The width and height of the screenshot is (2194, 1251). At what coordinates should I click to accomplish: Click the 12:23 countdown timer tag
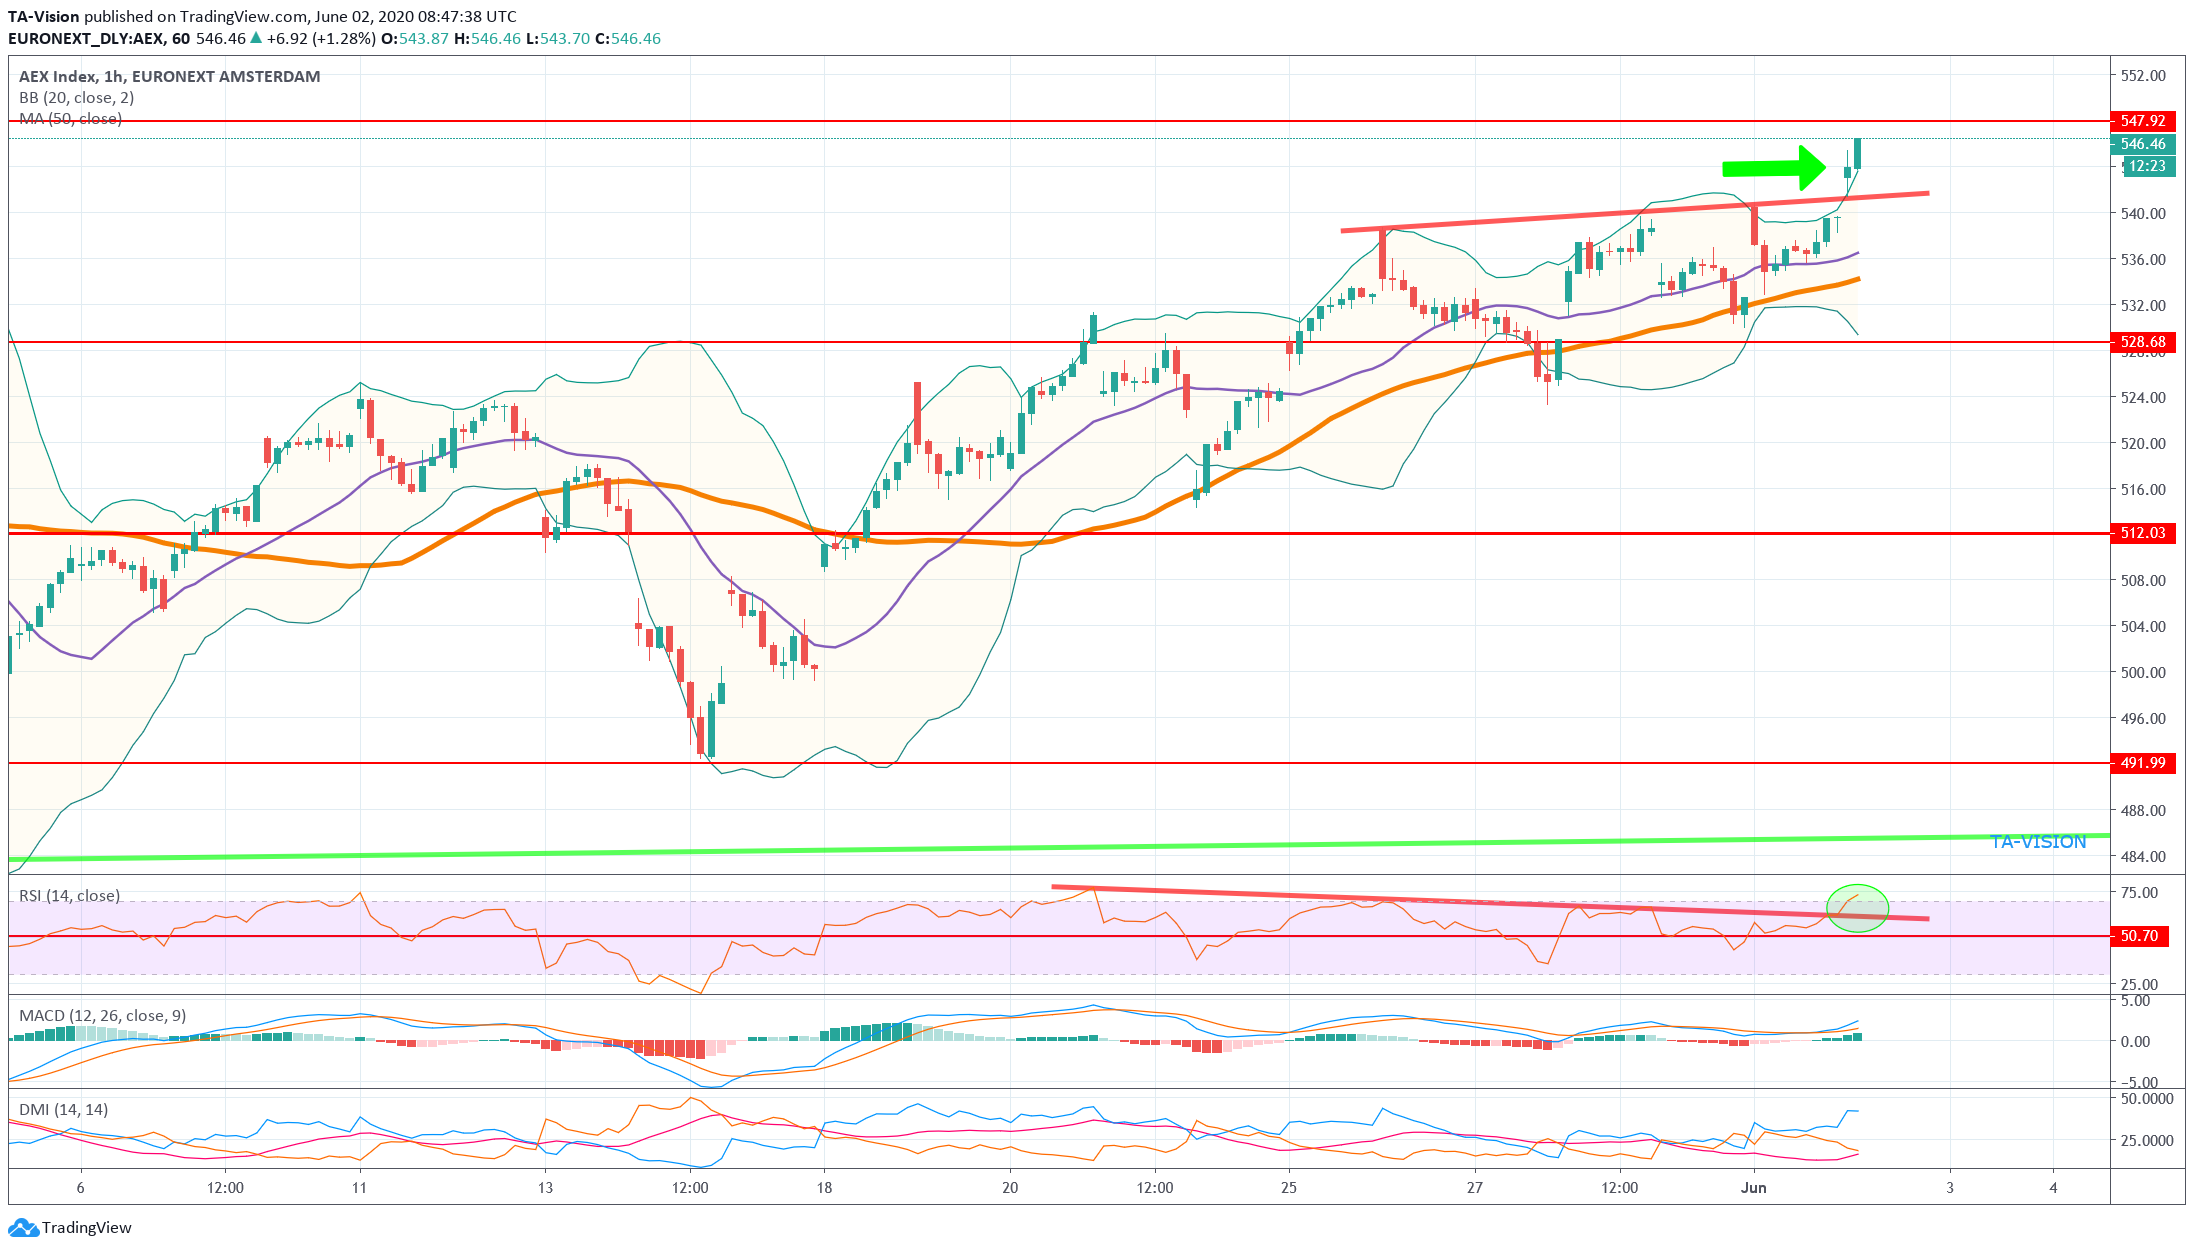[2148, 166]
